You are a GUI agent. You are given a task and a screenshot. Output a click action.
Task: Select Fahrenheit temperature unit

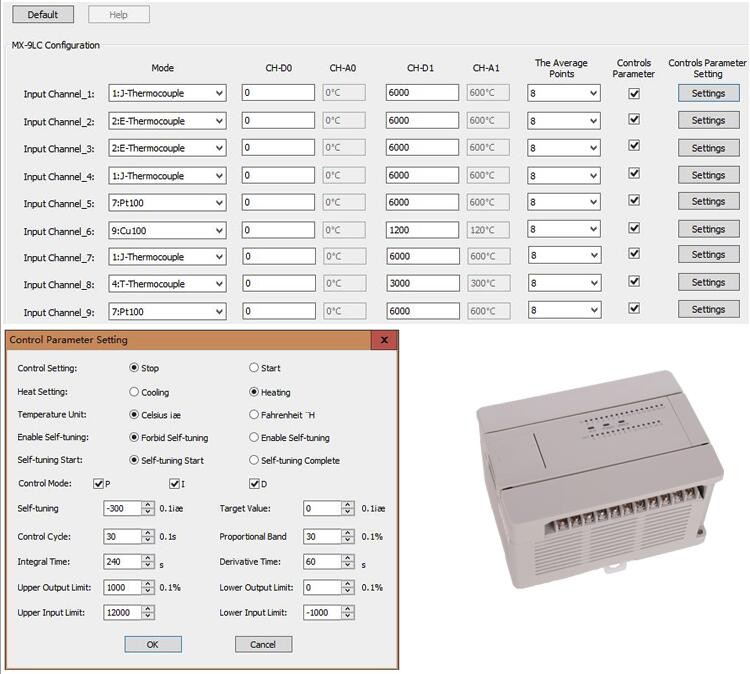(254, 414)
